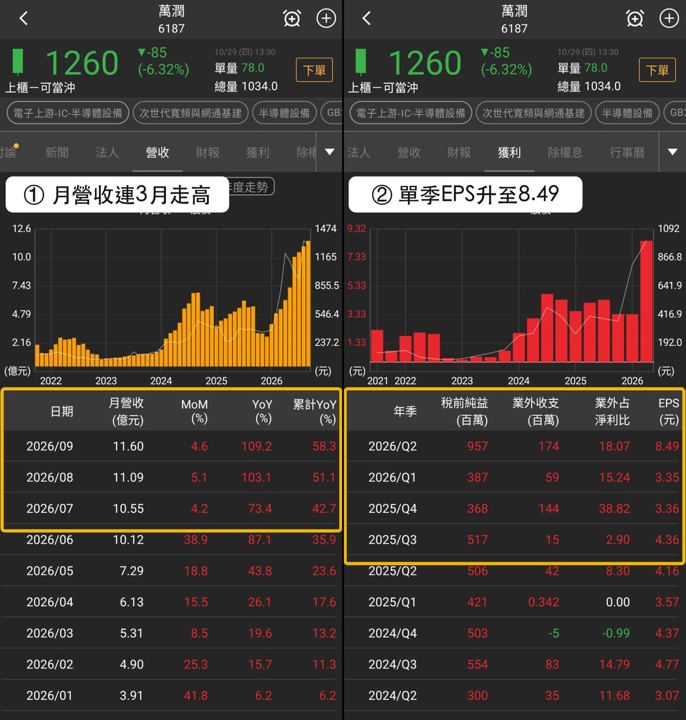686x720 pixels.
Task: Expand tab list dropdown arrow in left panel
Action: coord(330,152)
